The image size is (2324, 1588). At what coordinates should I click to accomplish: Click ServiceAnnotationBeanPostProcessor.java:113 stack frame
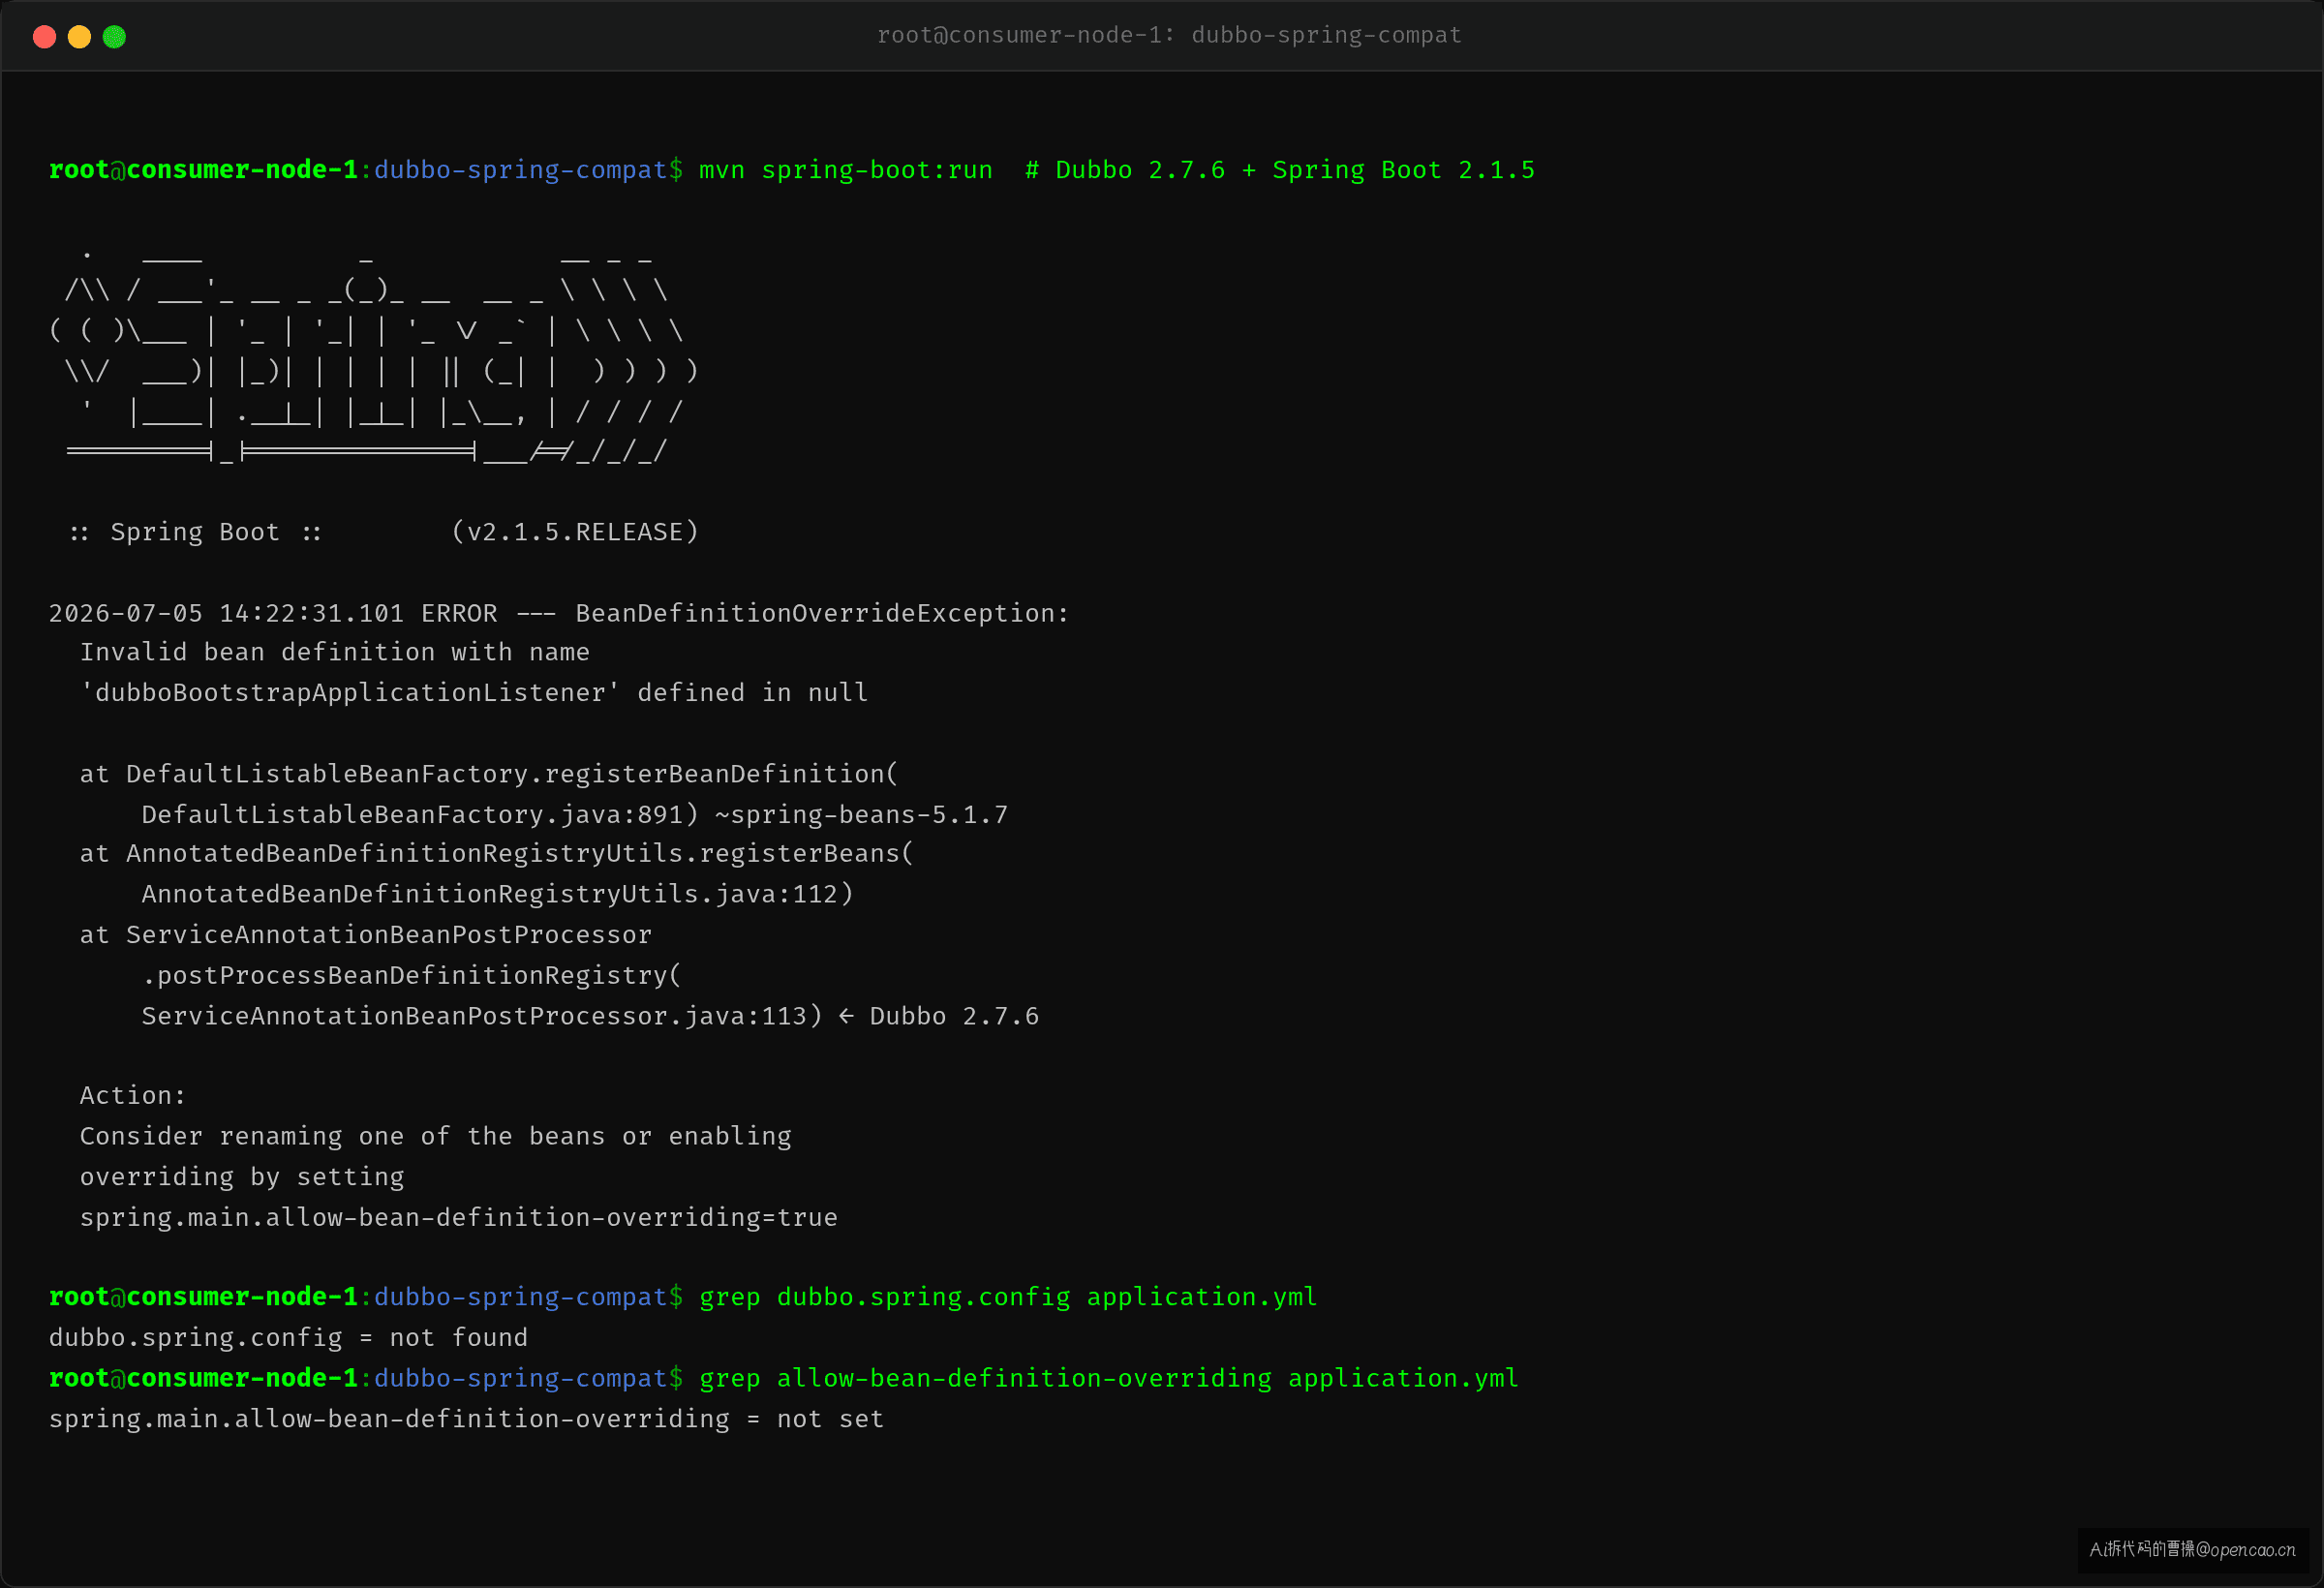coord(482,1016)
